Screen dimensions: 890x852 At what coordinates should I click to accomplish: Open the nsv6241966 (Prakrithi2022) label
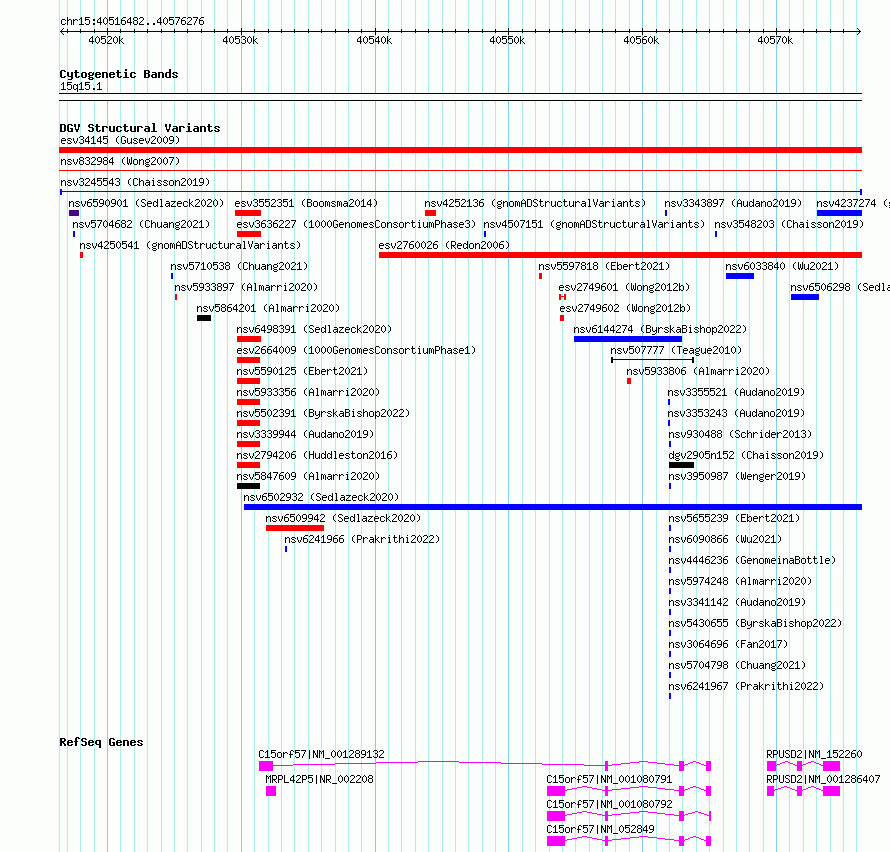pos(362,539)
